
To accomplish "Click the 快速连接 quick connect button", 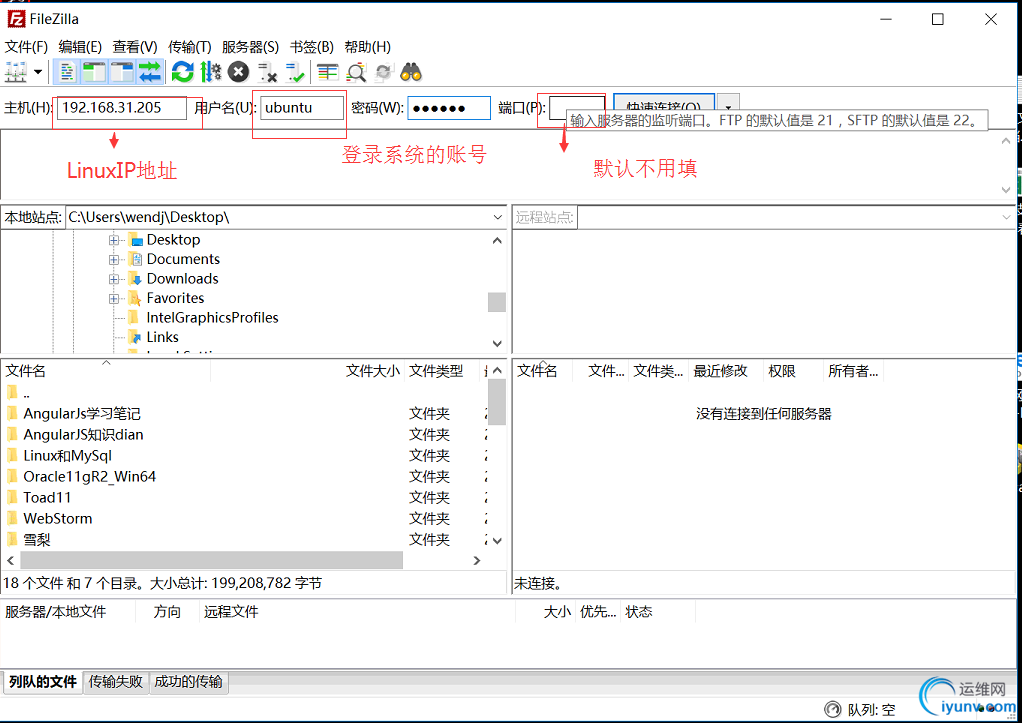I will tap(664, 103).
